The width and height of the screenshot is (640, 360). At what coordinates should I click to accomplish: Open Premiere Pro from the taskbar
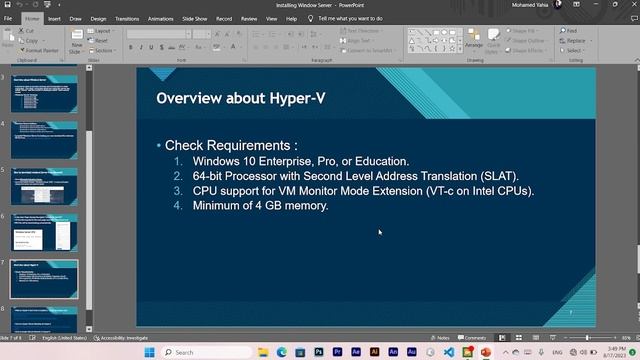337,352
